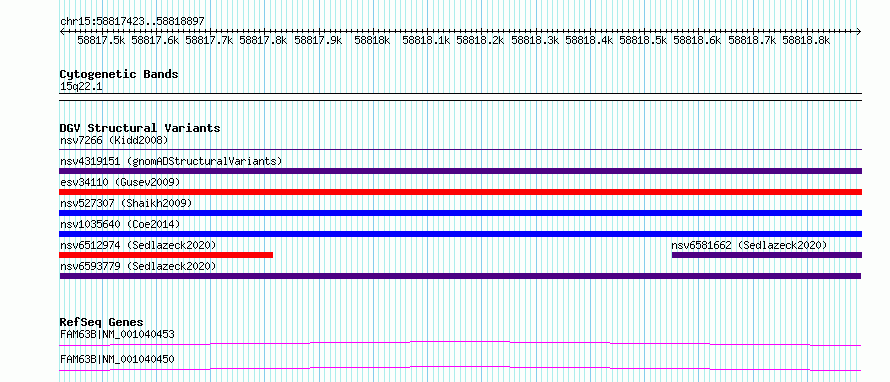
Task: Select variant label nsv6593779 (Sedlazeck2020)
Action: point(138,266)
